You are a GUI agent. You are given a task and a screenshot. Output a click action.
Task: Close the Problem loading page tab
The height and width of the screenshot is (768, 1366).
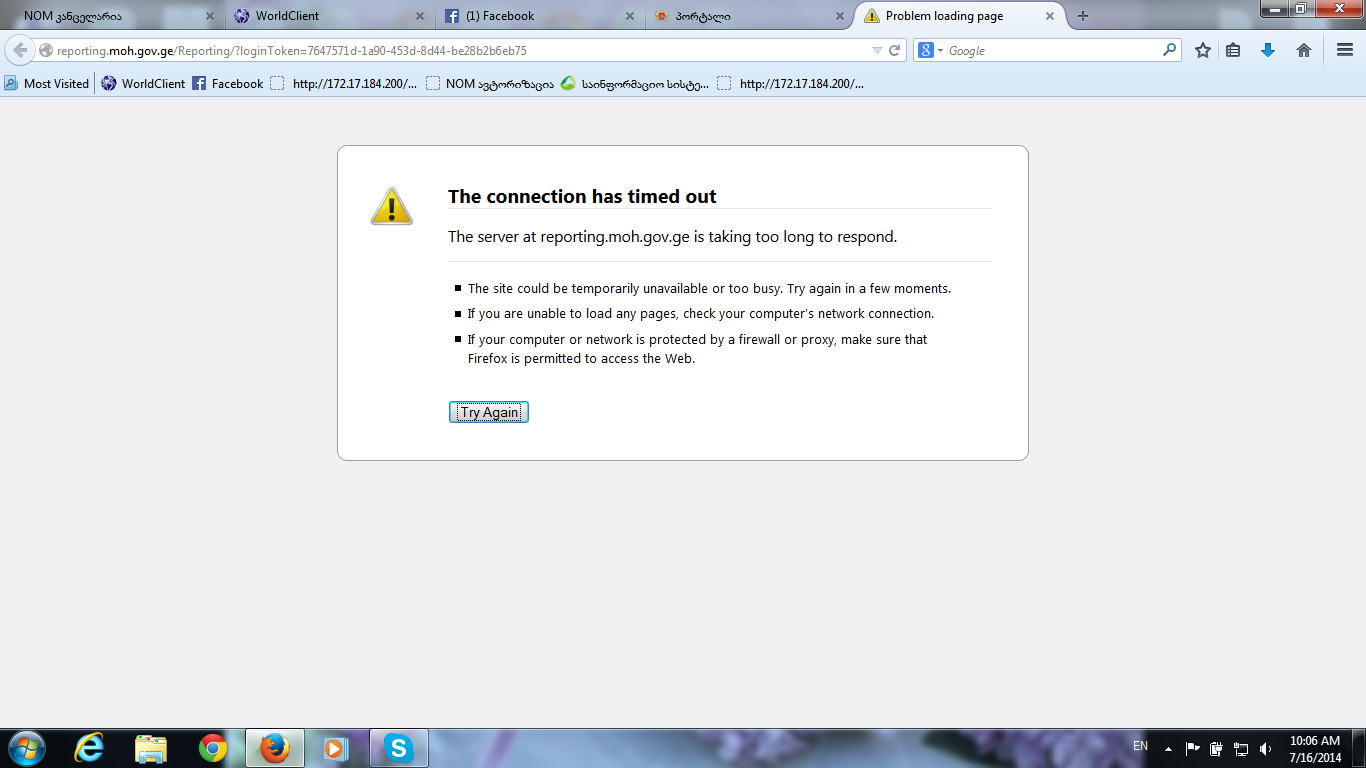(1049, 16)
